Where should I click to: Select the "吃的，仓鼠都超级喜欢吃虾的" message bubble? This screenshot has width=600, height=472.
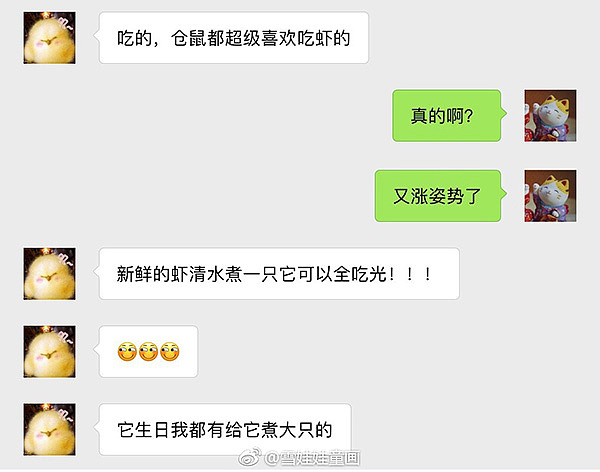[233, 38]
